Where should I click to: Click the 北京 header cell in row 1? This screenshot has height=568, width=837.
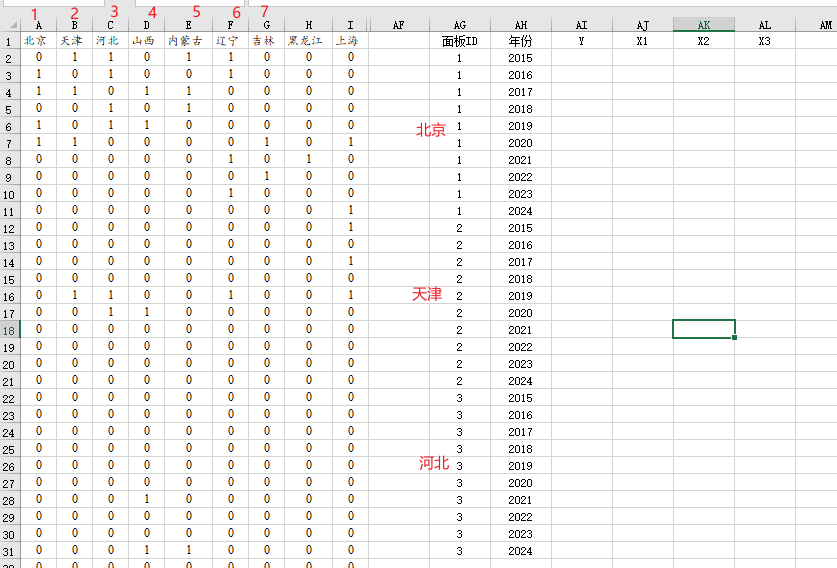tap(36, 41)
